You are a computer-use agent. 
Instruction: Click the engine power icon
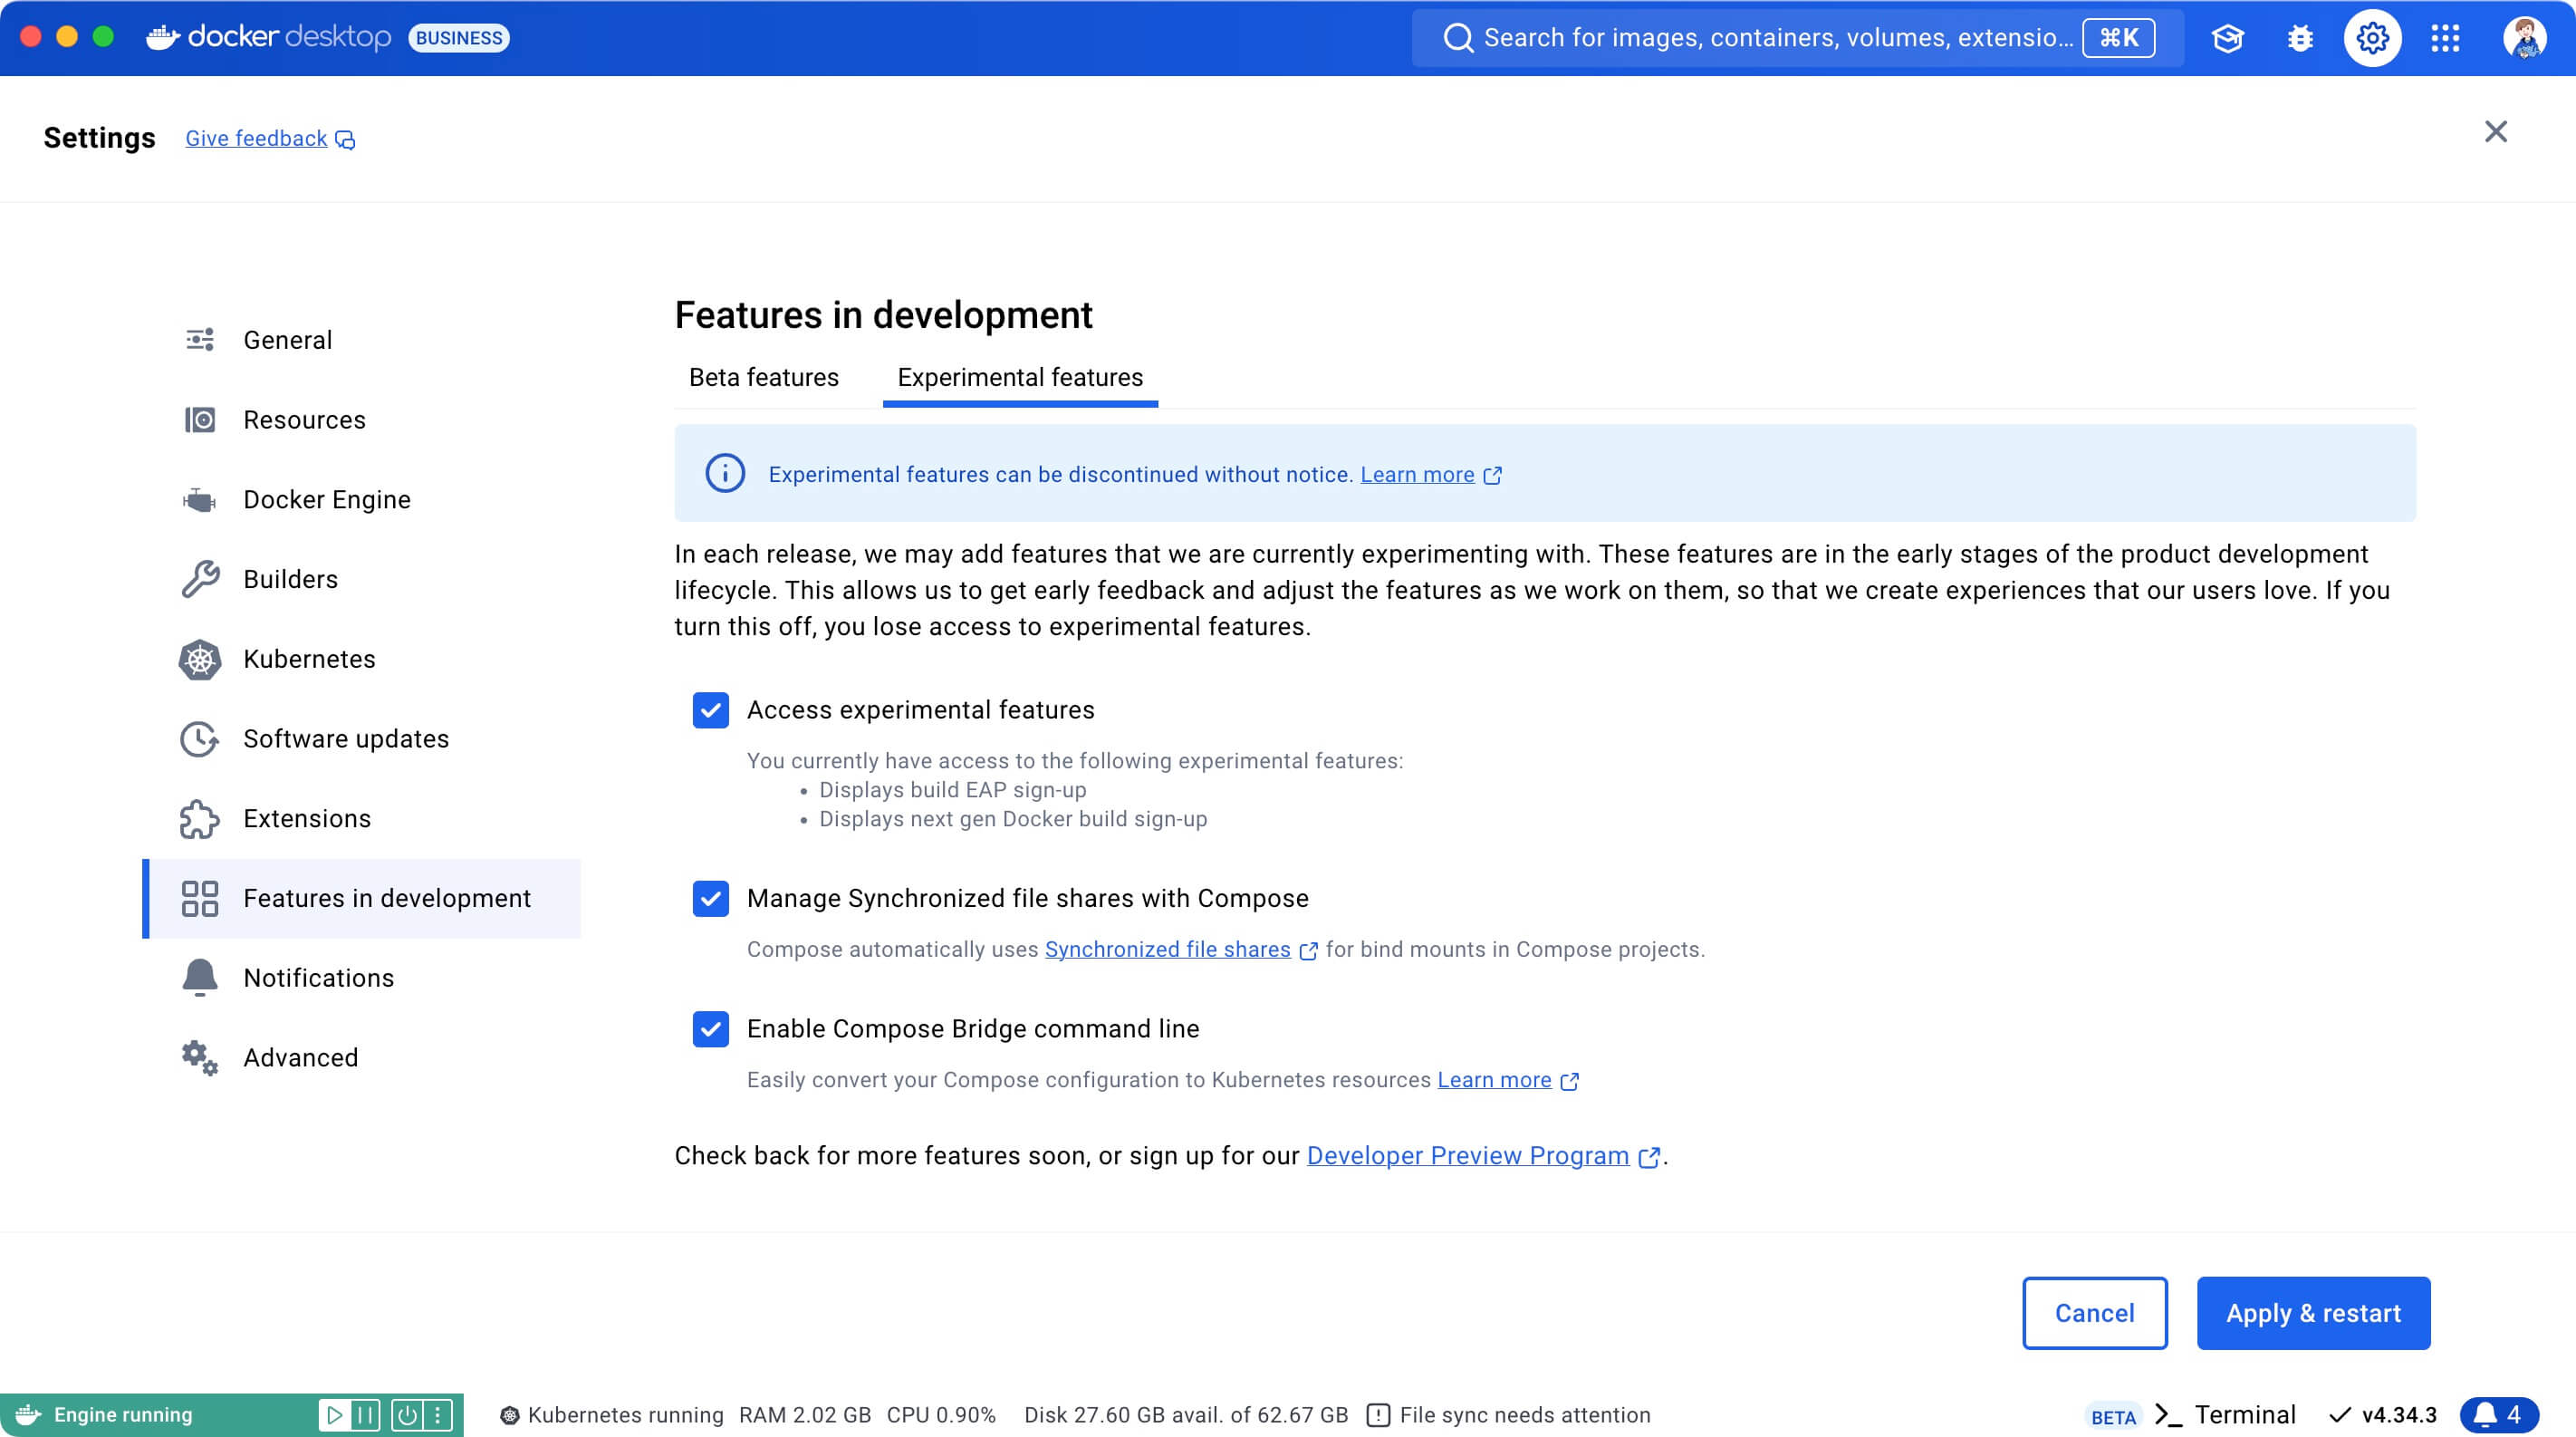[407, 1415]
